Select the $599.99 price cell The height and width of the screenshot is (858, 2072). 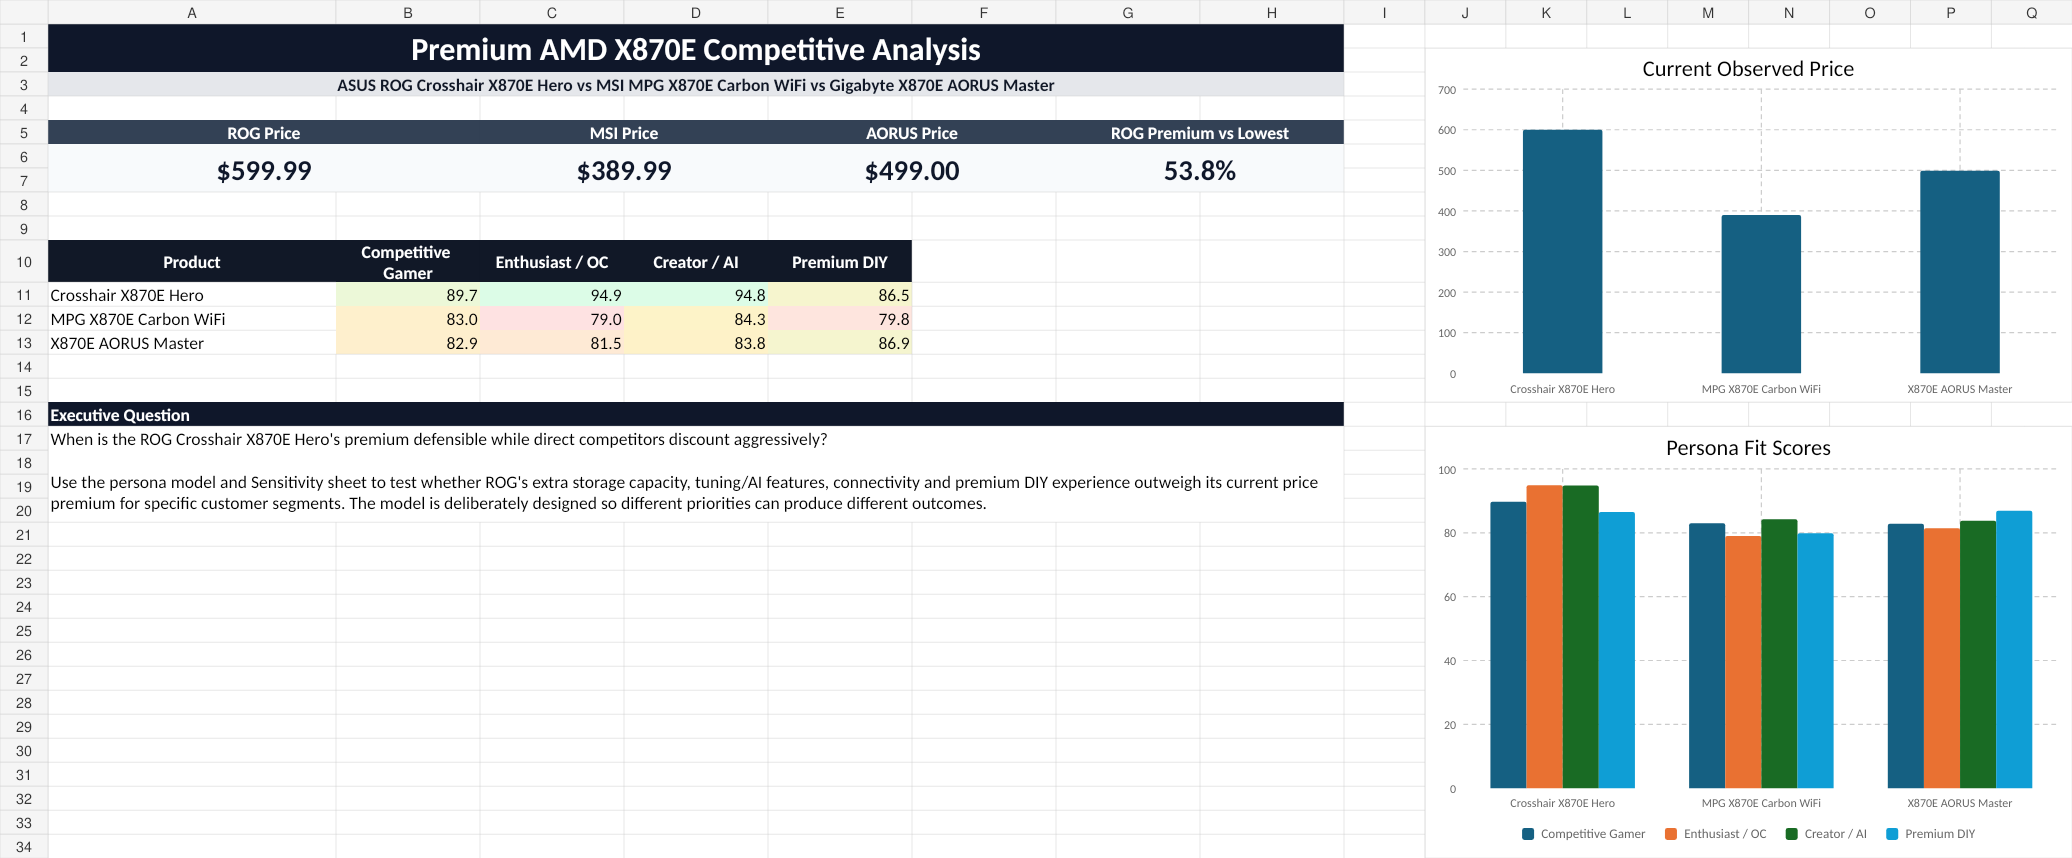click(264, 170)
